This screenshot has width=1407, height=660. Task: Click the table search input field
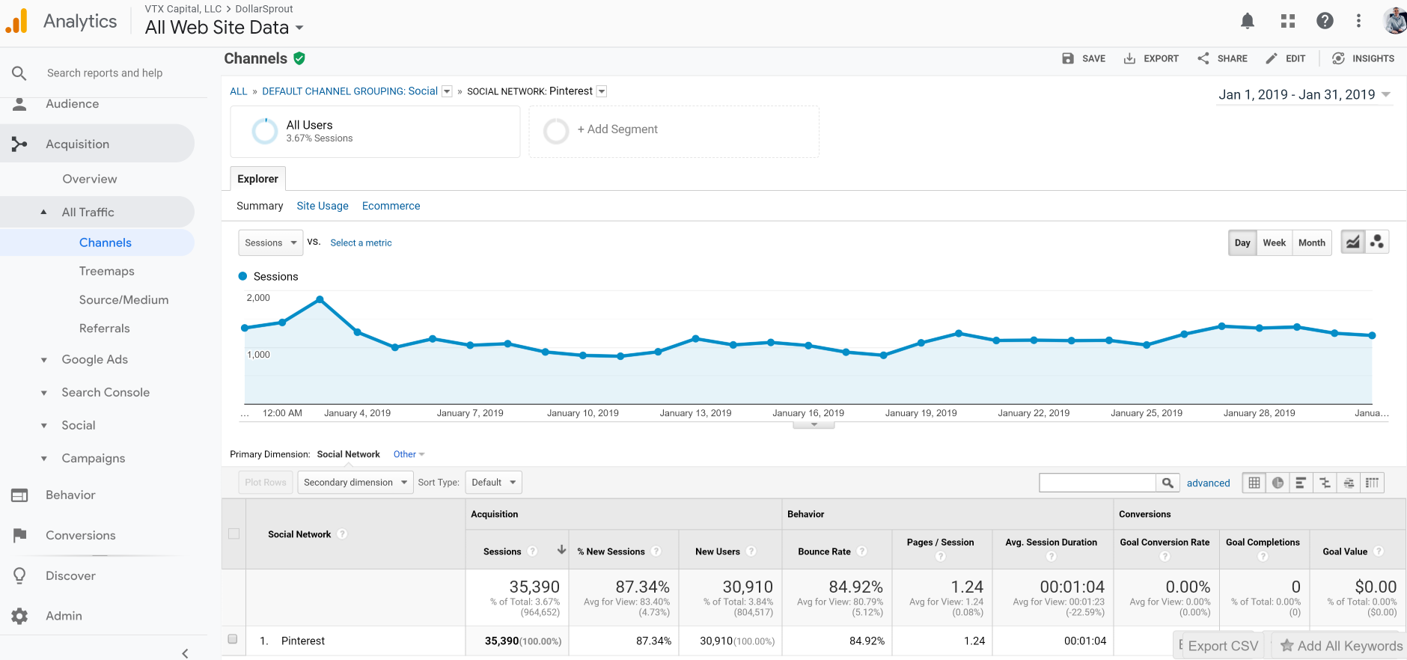[x=1098, y=483]
